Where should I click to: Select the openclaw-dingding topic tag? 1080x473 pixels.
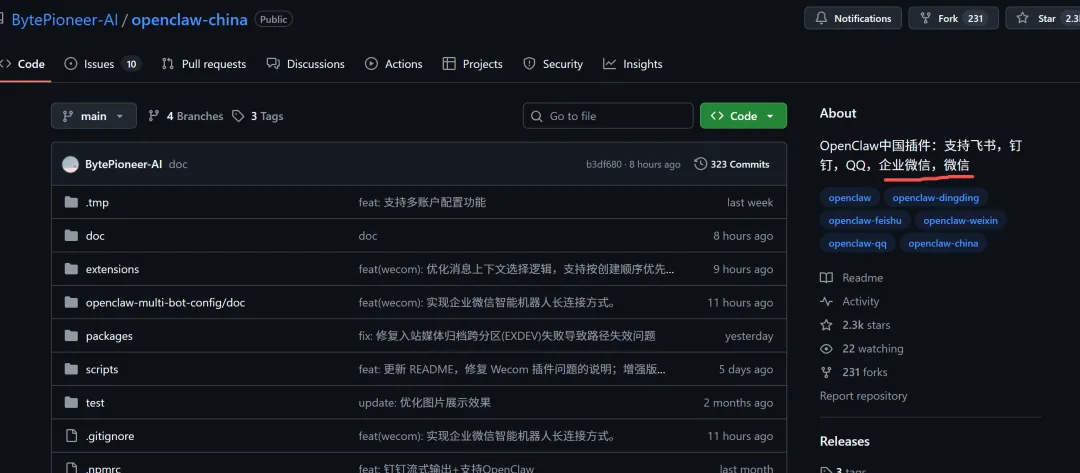click(x=935, y=198)
